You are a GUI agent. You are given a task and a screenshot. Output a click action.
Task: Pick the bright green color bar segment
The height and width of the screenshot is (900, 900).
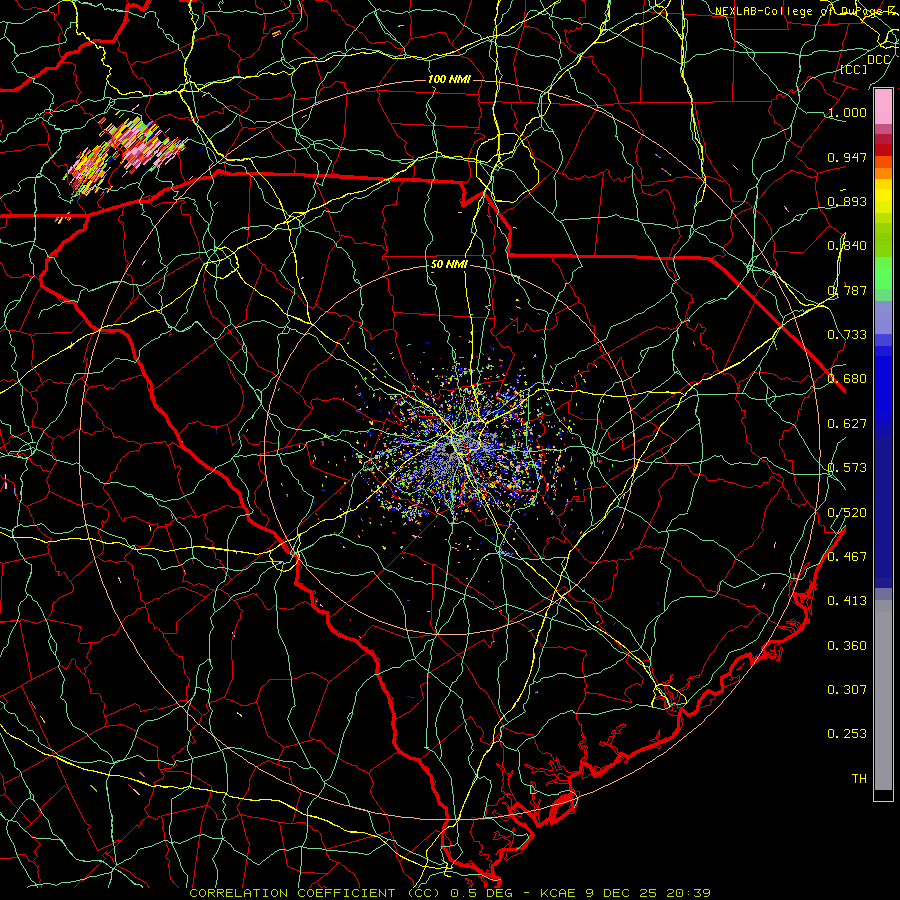click(883, 273)
